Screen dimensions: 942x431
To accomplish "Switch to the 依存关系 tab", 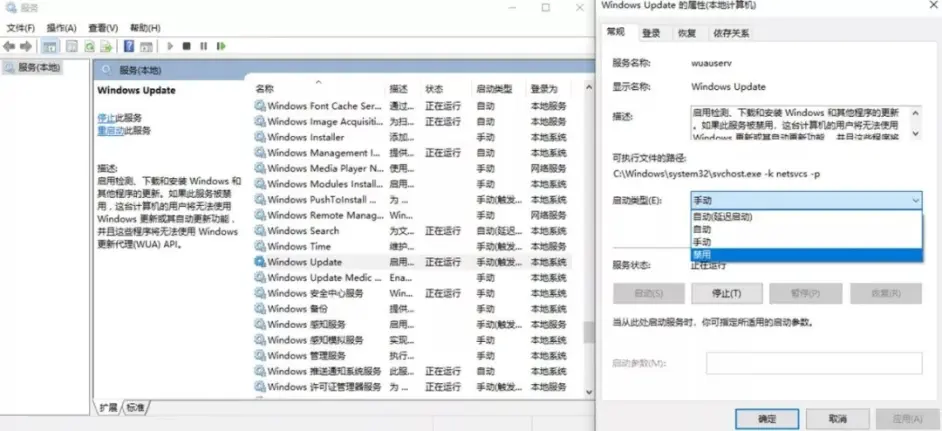I will [x=731, y=33].
